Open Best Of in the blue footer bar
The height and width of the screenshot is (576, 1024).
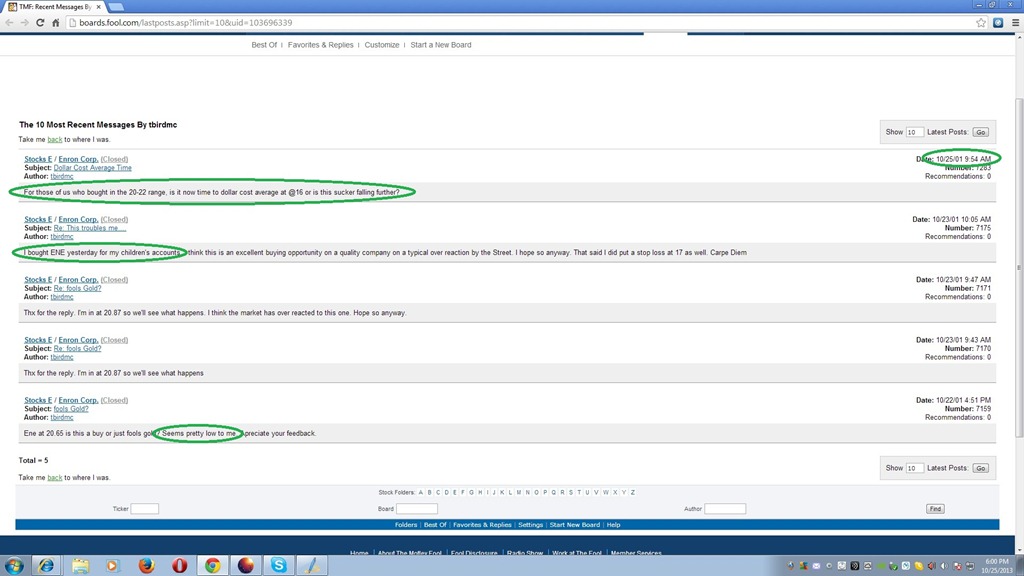(x=435, y=525)
